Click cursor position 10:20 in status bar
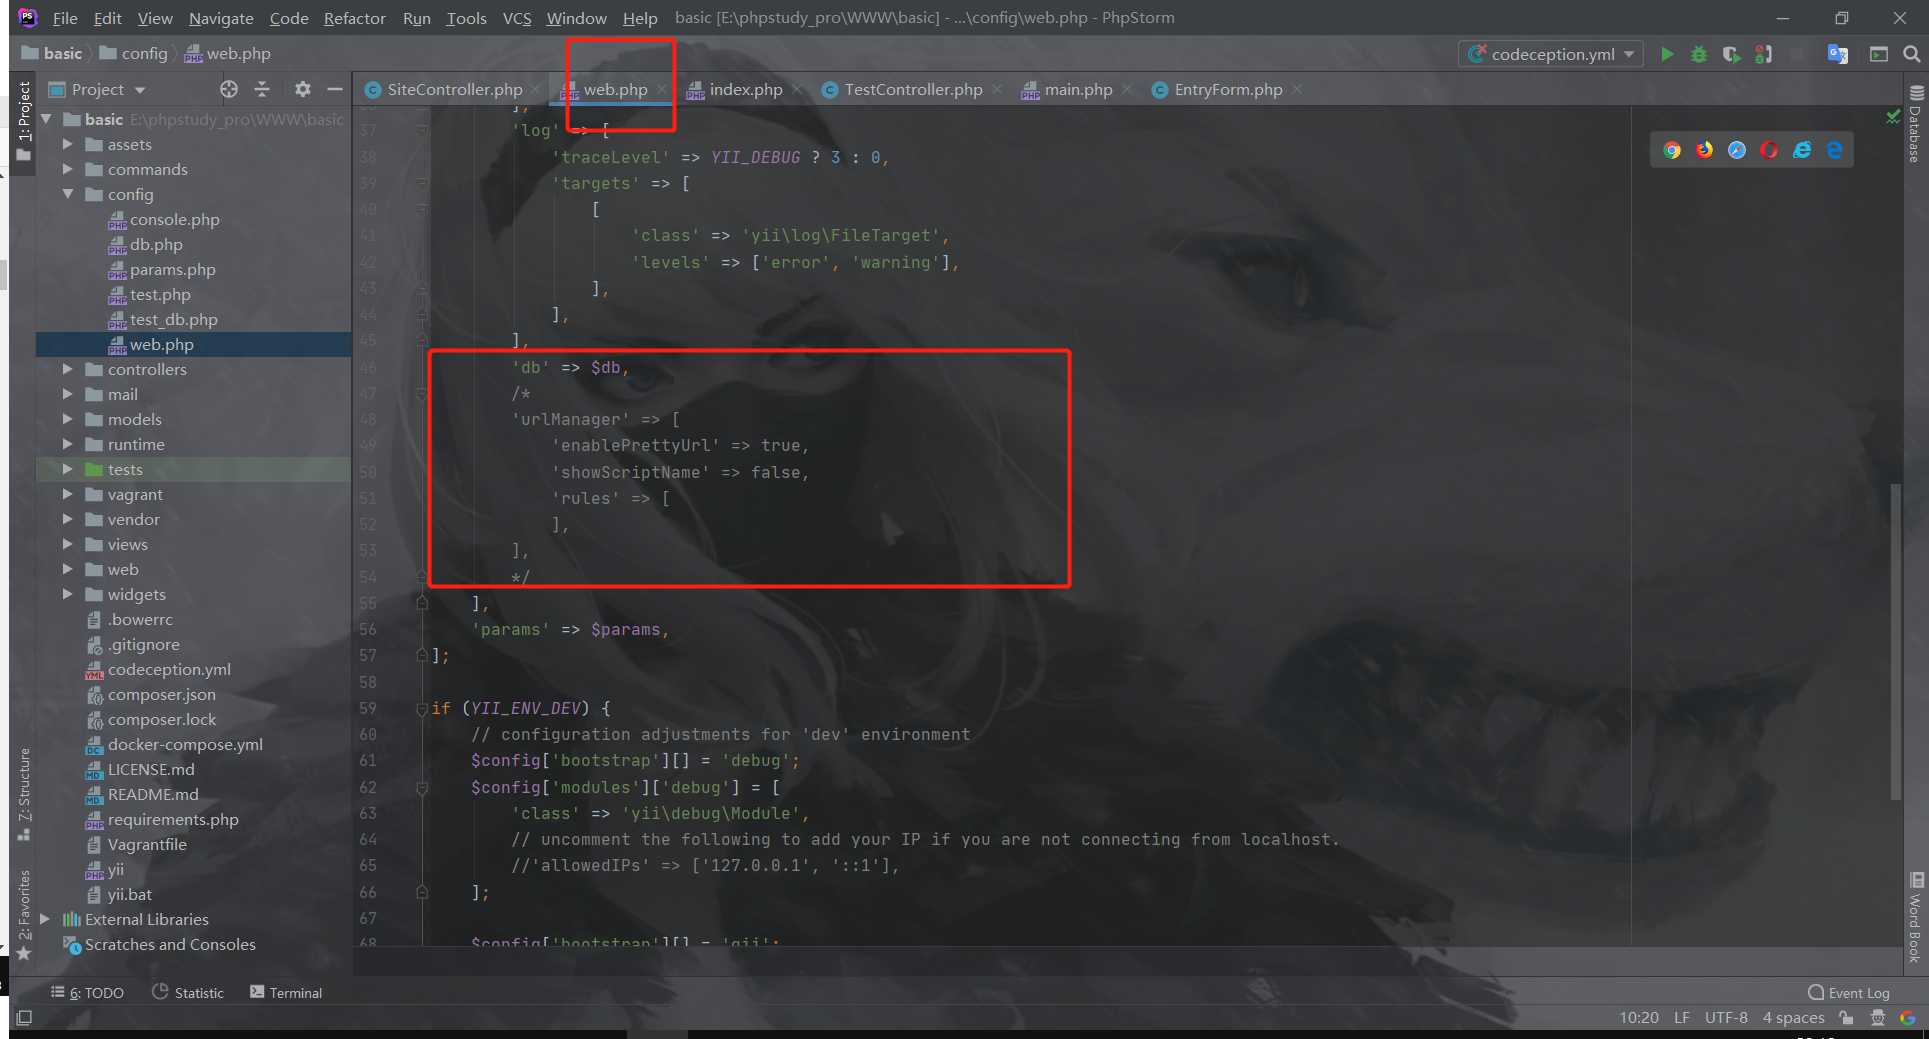Screen dimensions: 1929x1039 [1639, 1018]
